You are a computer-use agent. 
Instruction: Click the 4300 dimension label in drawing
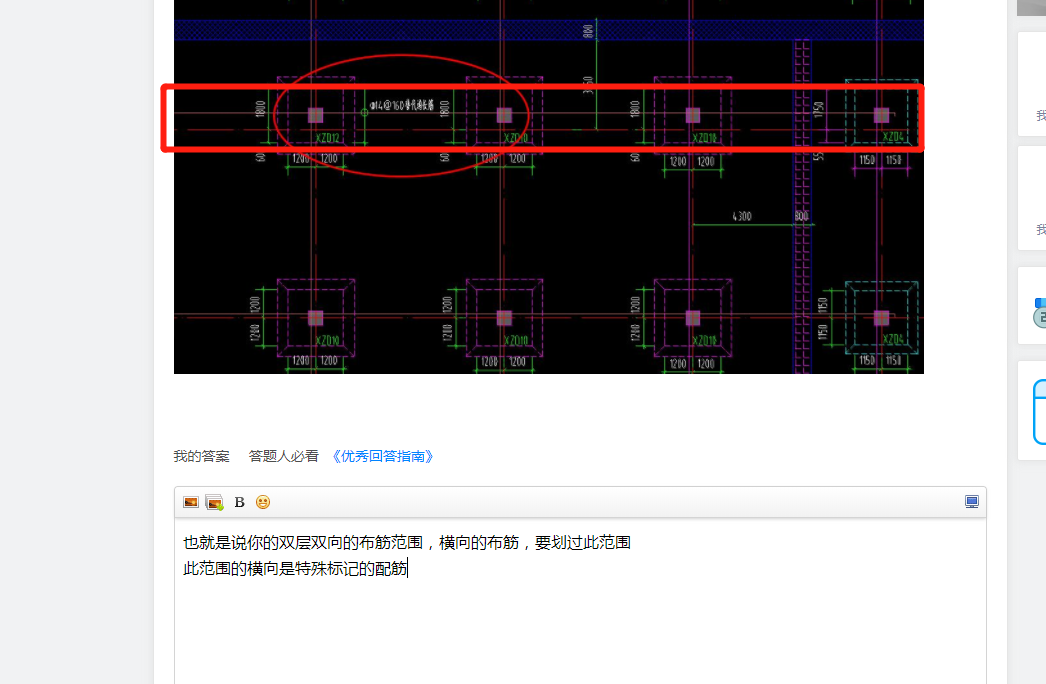pyautogui.click(x=742, y=216)
